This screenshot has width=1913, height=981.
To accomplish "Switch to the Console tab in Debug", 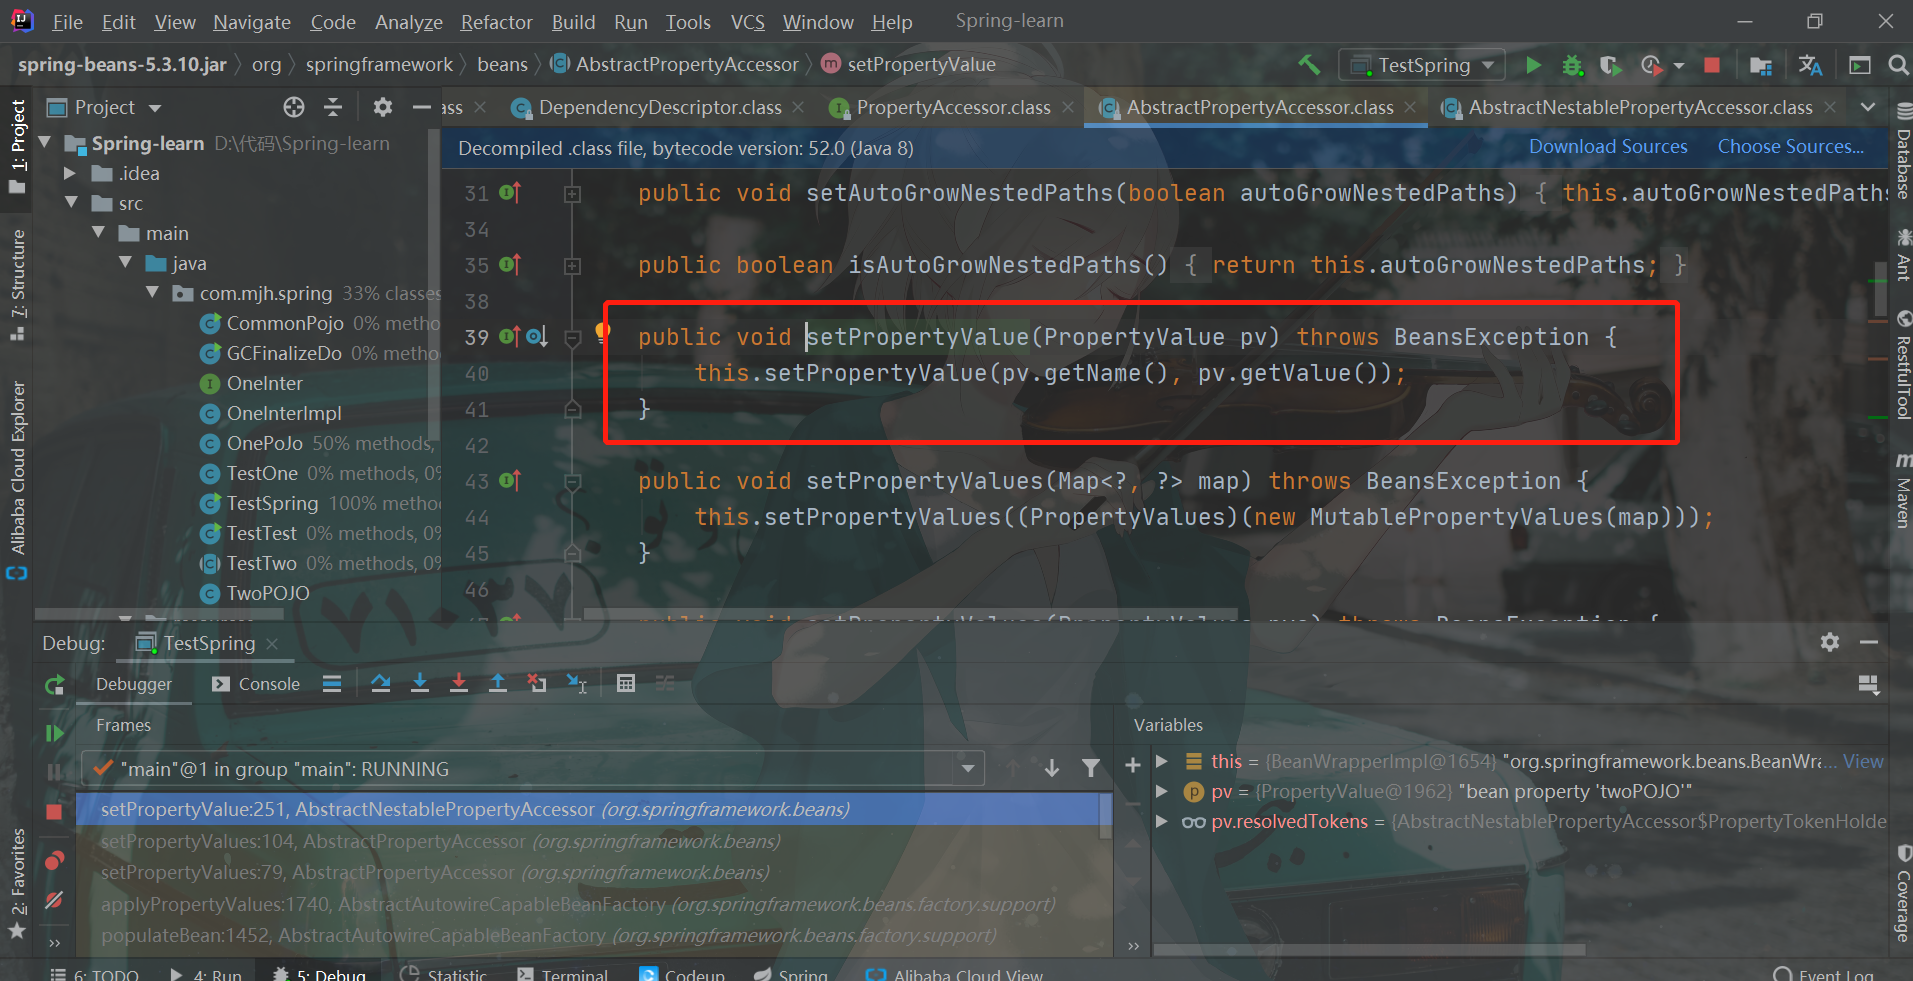I will (x=256, y=684).
